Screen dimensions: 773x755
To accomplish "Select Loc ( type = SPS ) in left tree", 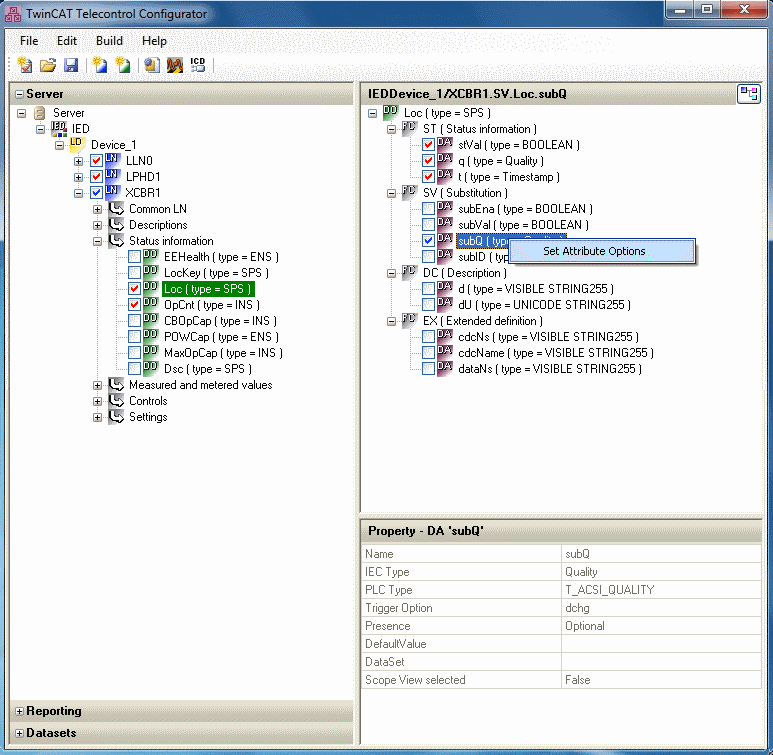I will coord(208,289).
